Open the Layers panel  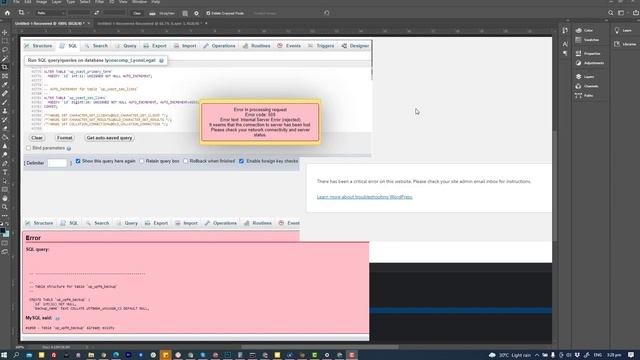tap(585, 77)
